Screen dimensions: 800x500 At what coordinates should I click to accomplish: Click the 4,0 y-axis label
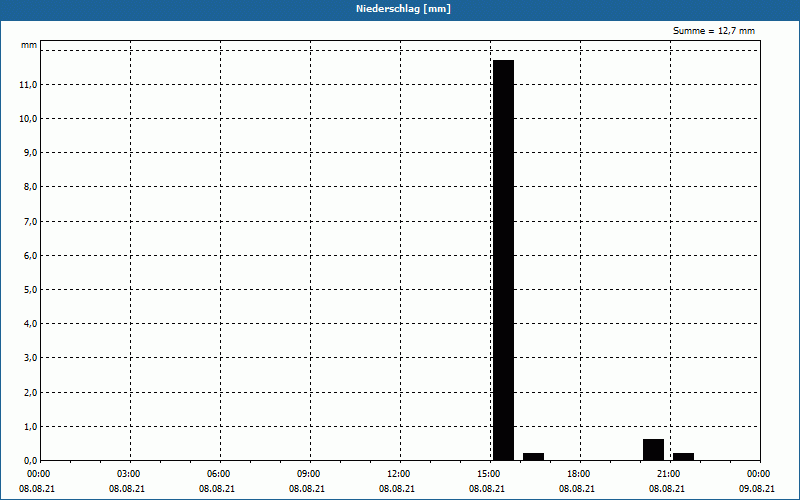click(30, 324)
